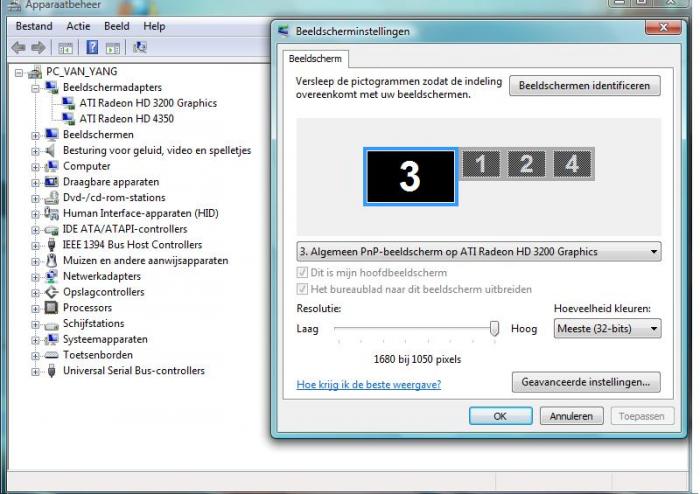Toggle 'Dit is mijn hoofdbeeldscherm' checkbox
700x494 pixels.
click(302, 273)
